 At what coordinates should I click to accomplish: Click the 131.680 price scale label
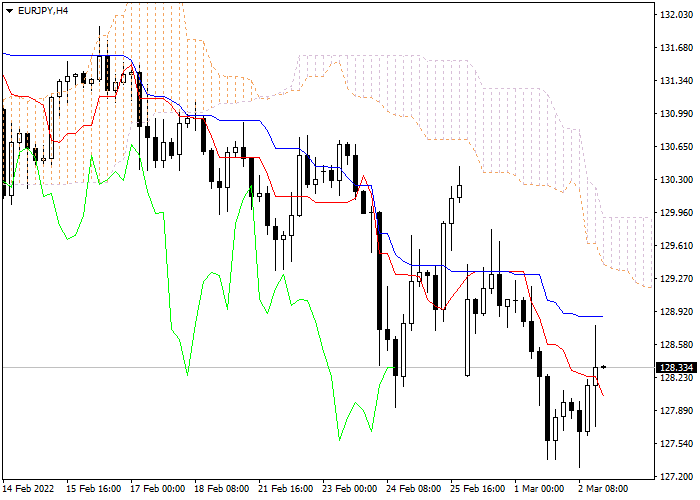click(676, 48)
